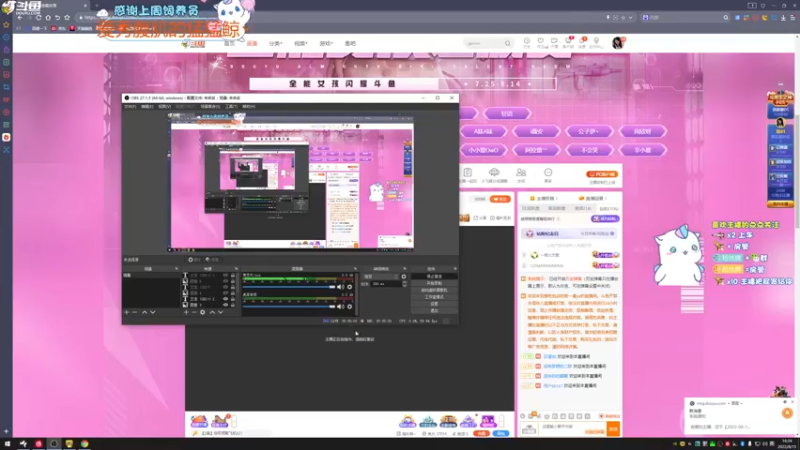Open Windows Start button on taskbar
Viewport: 800px width, 450px height.
[7, 444]
